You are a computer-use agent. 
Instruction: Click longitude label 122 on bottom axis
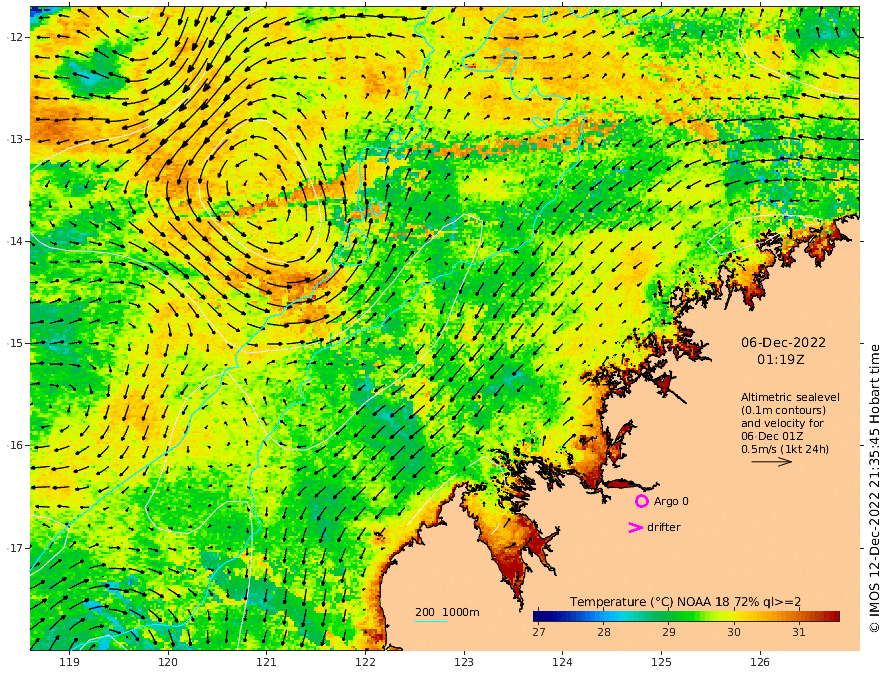point(365,663)
